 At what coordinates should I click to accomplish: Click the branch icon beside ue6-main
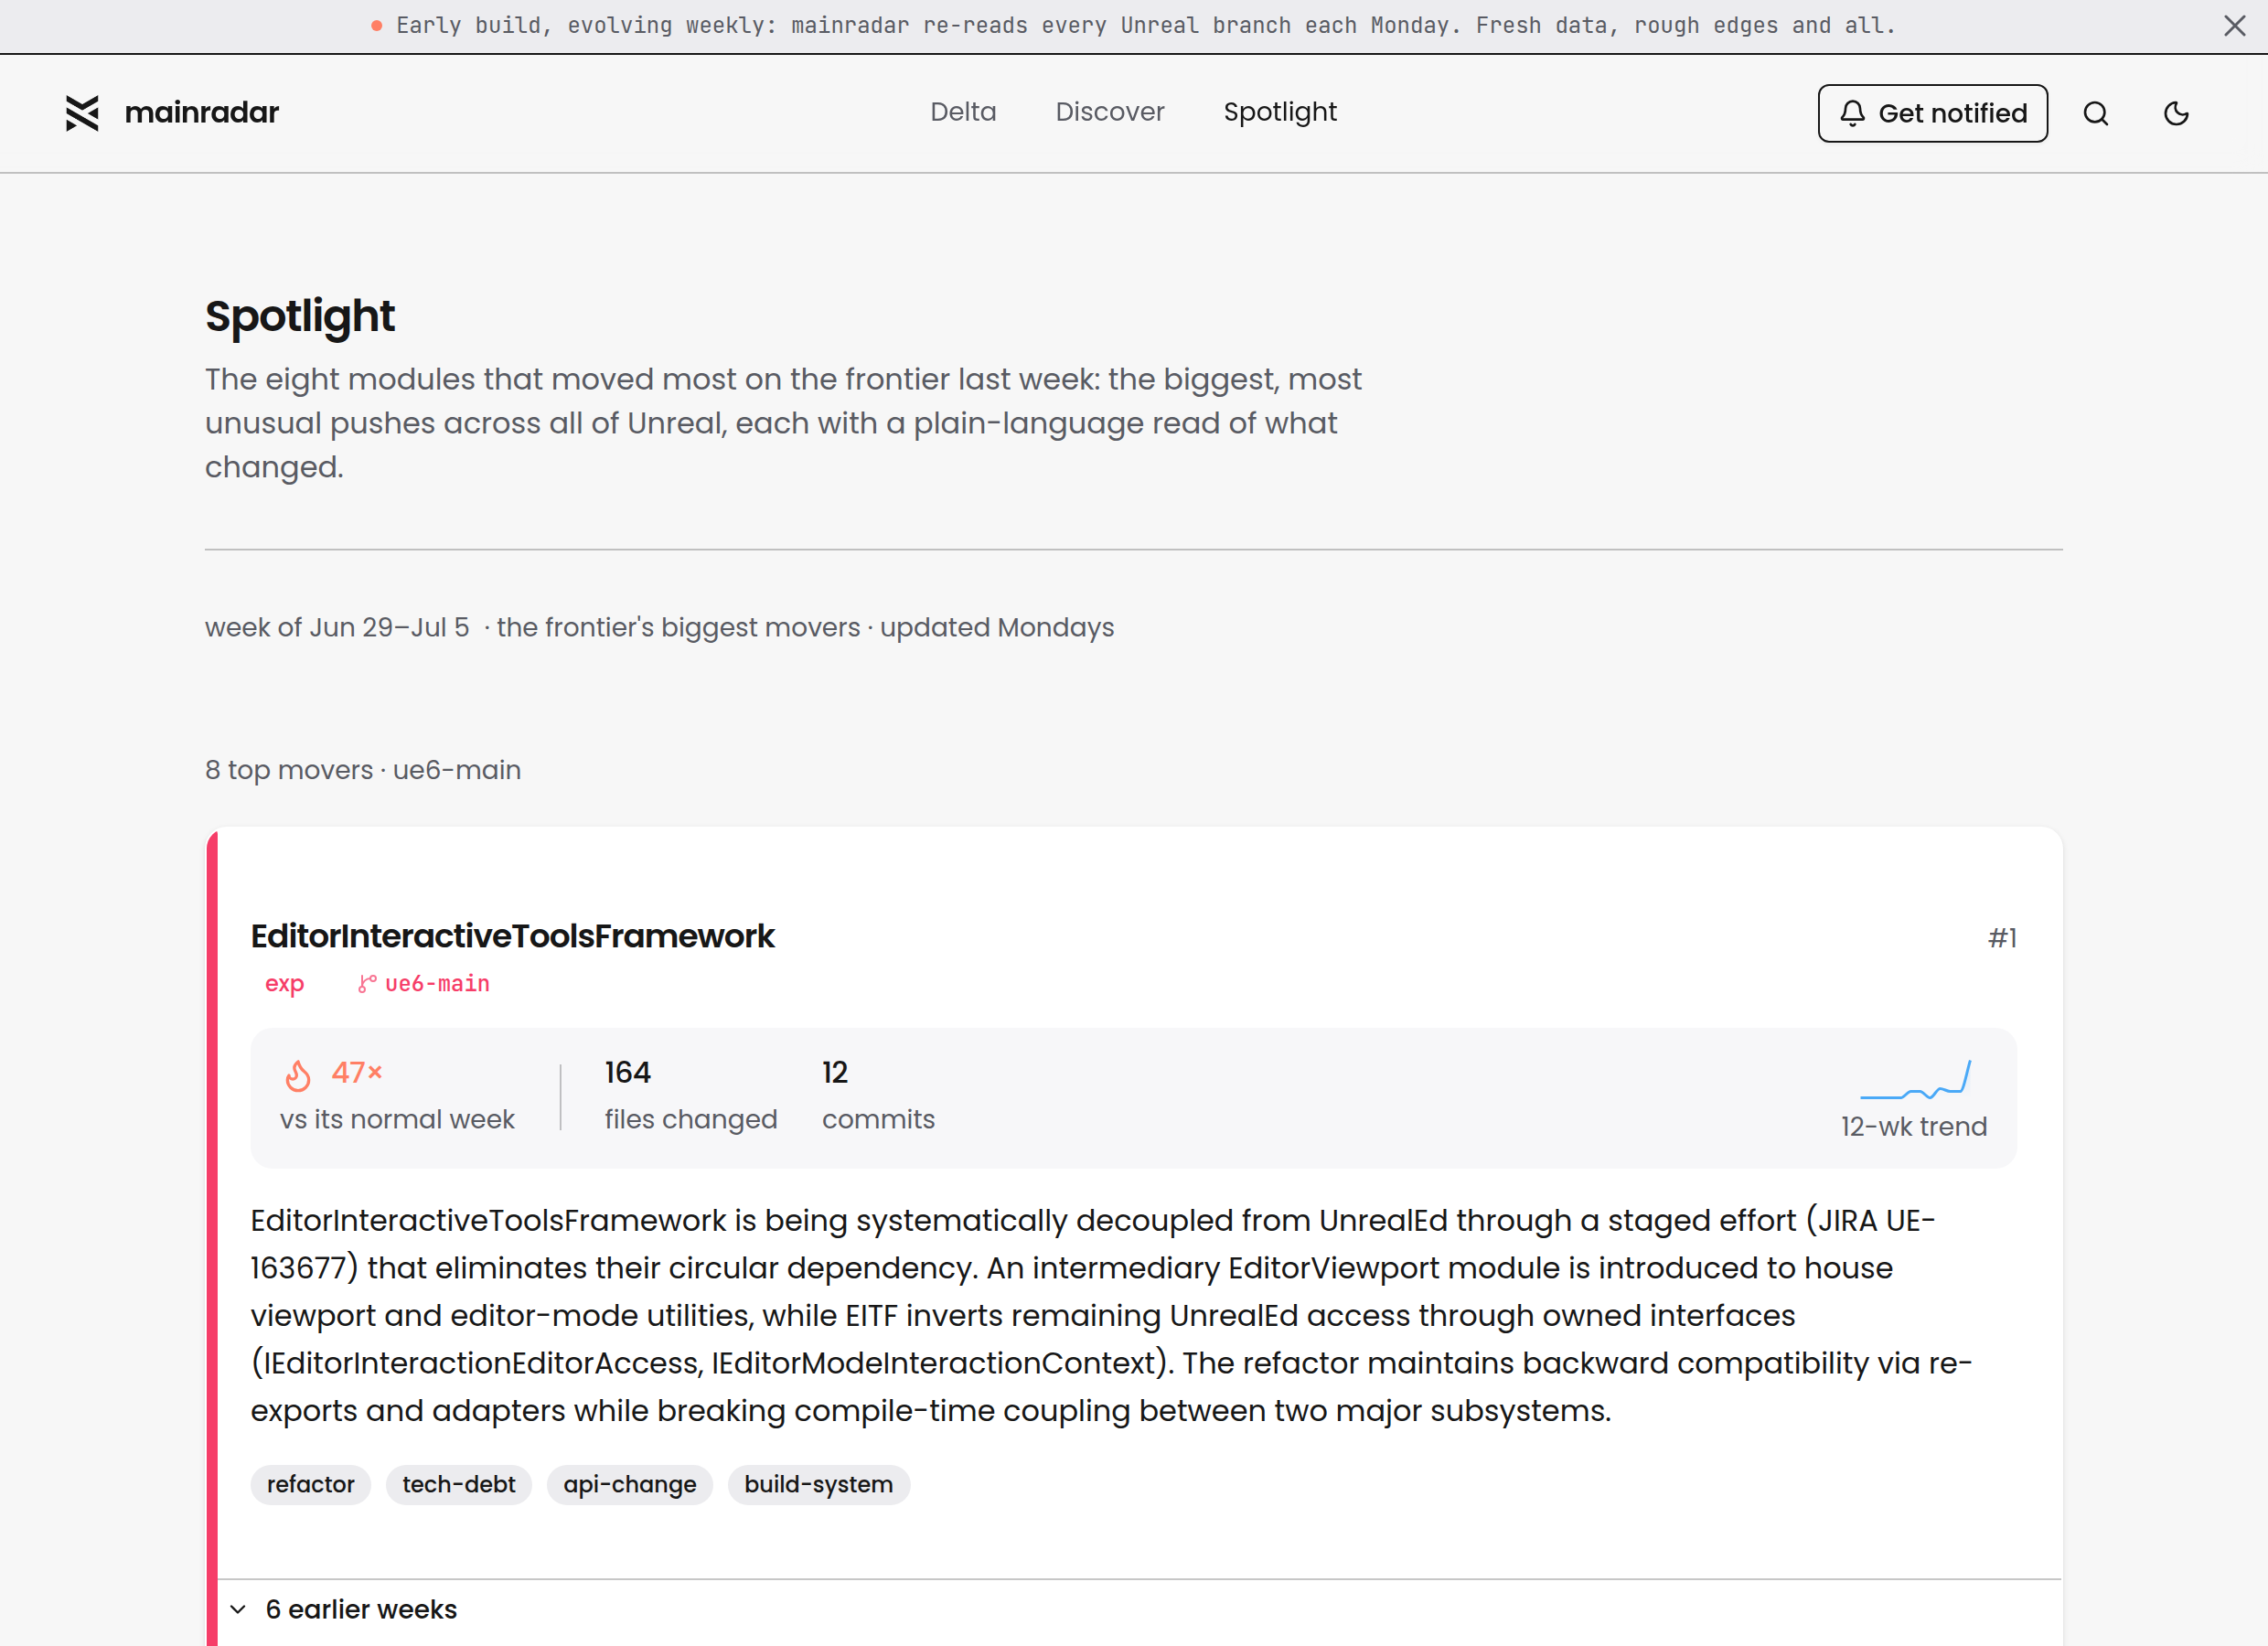click(x=367, y=984)
